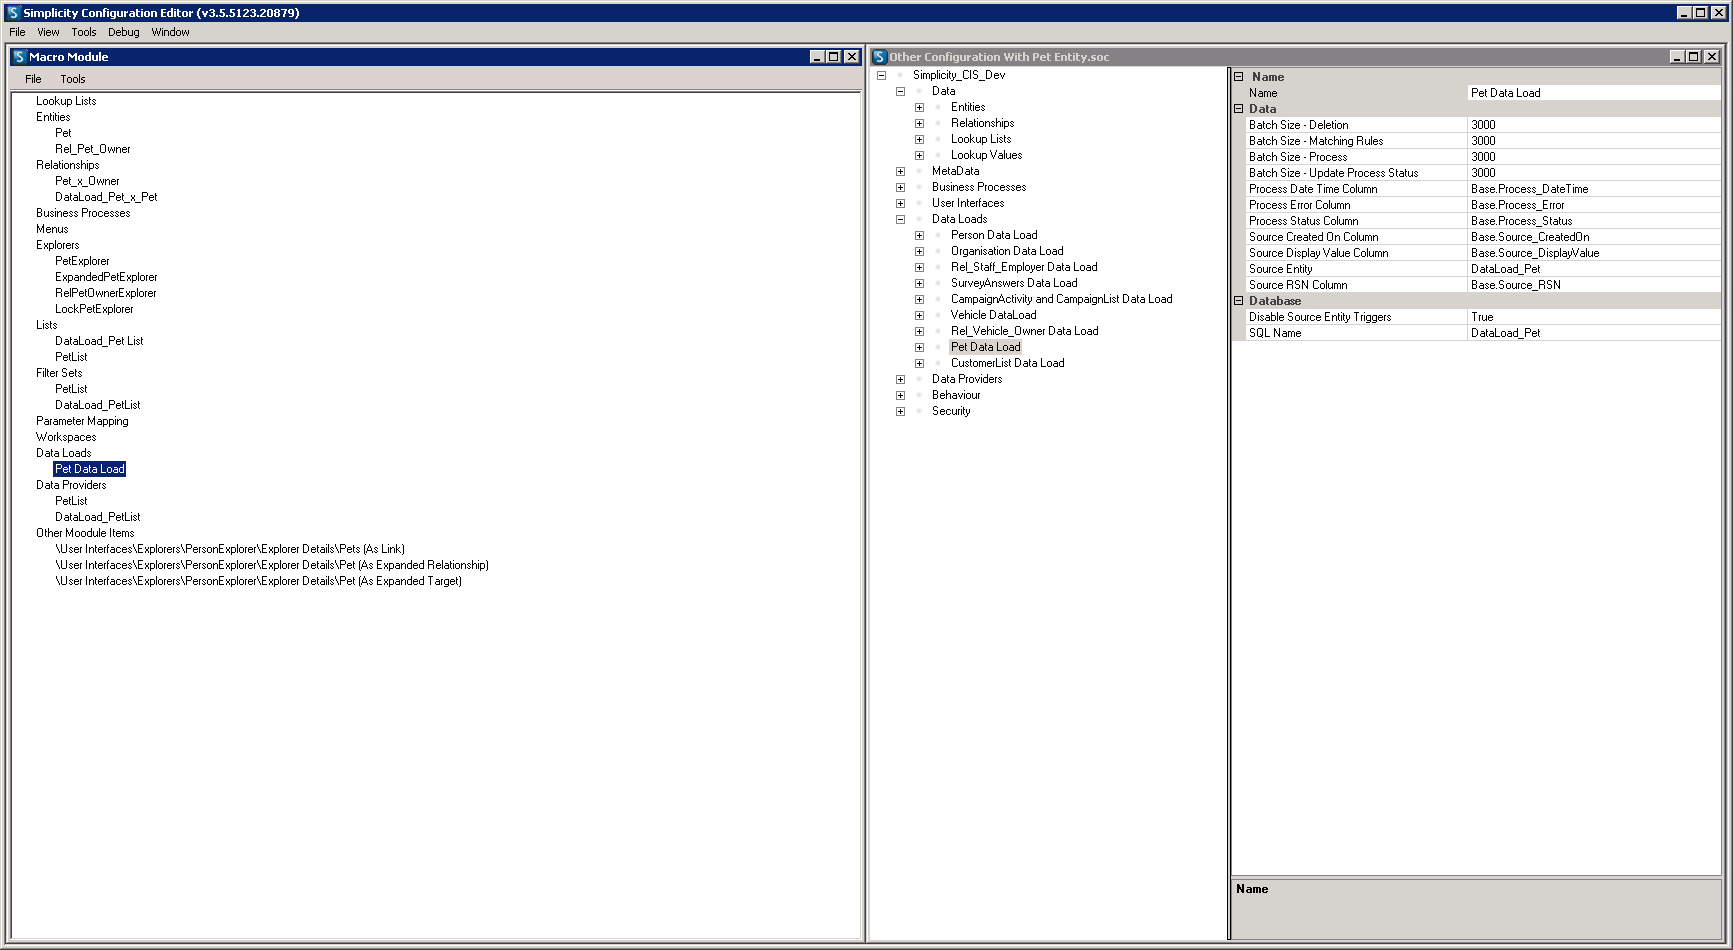Expand the Behaviour node
Screen dimensions: 1733x950
click(x=900, y=395)
